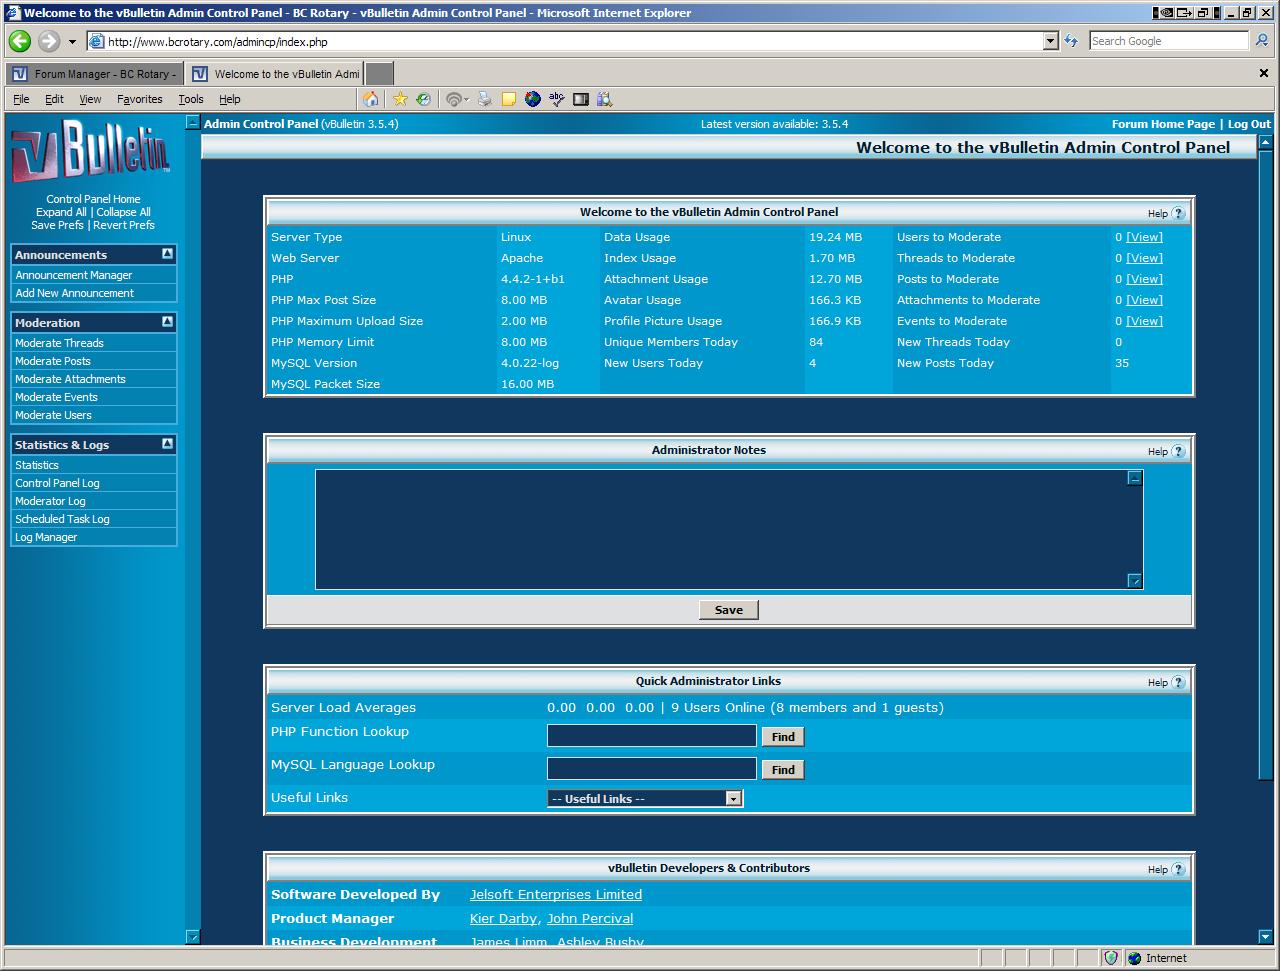
Task: View Attachments to Moderate
Action: tap(1144, 300)
